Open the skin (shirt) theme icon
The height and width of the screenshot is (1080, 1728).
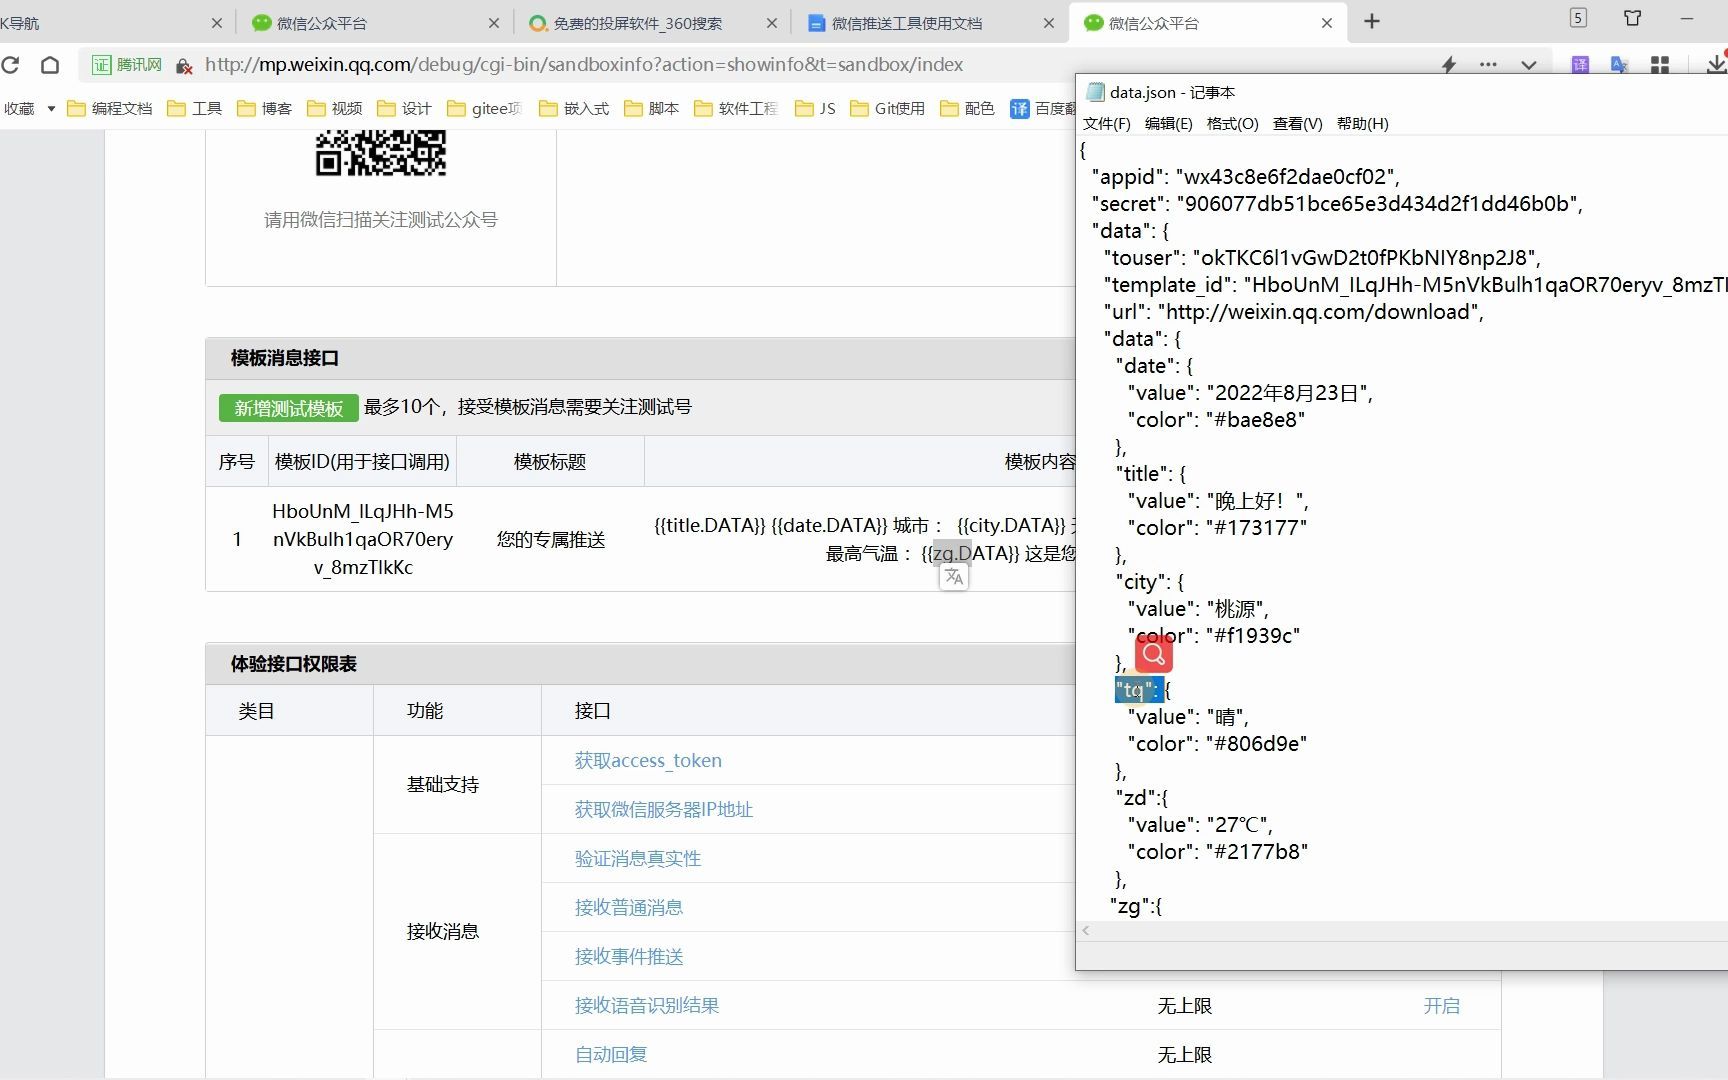tap(1633, 18)
